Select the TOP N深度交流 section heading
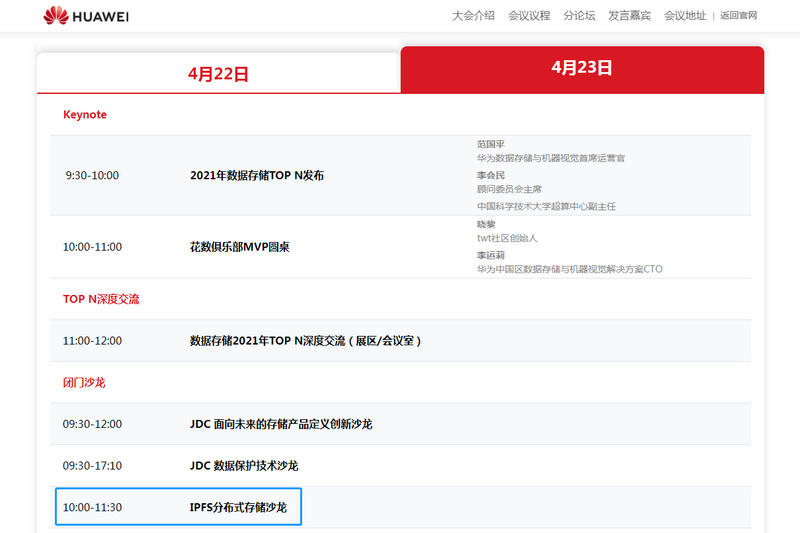This screenshot has width=800, height=533. point(101,299)
